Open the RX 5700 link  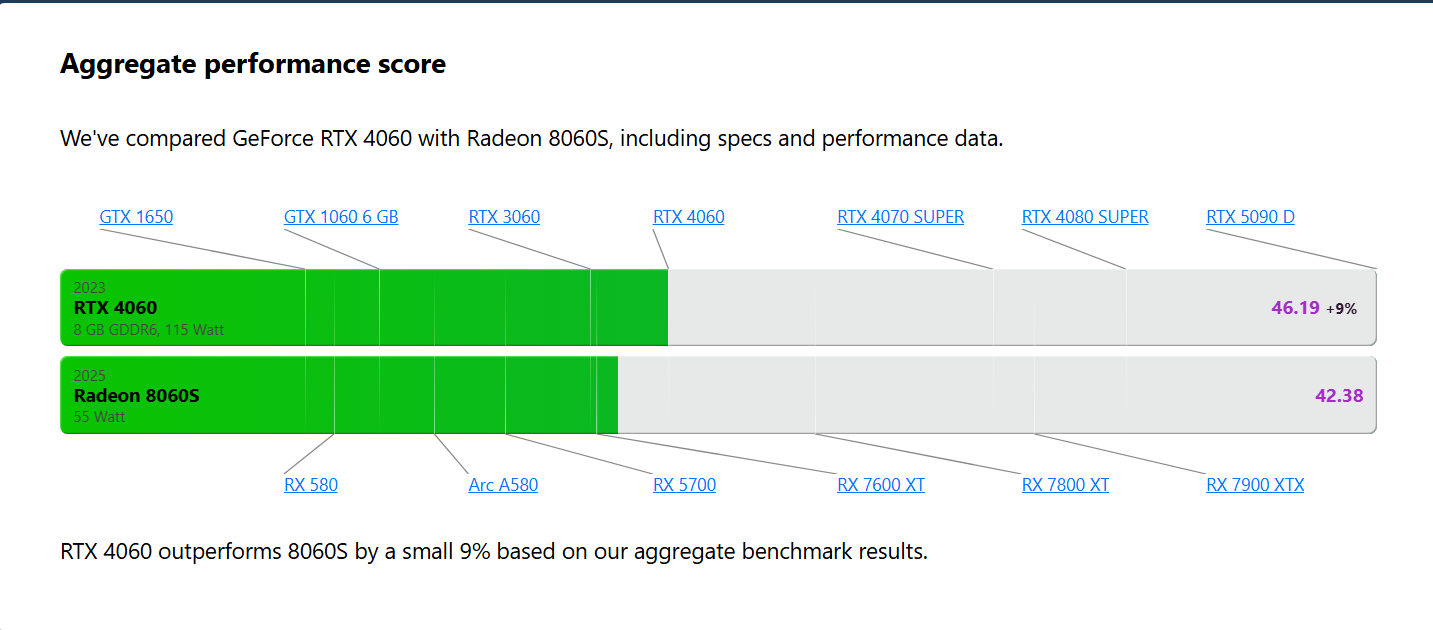(x=685, y=485)
